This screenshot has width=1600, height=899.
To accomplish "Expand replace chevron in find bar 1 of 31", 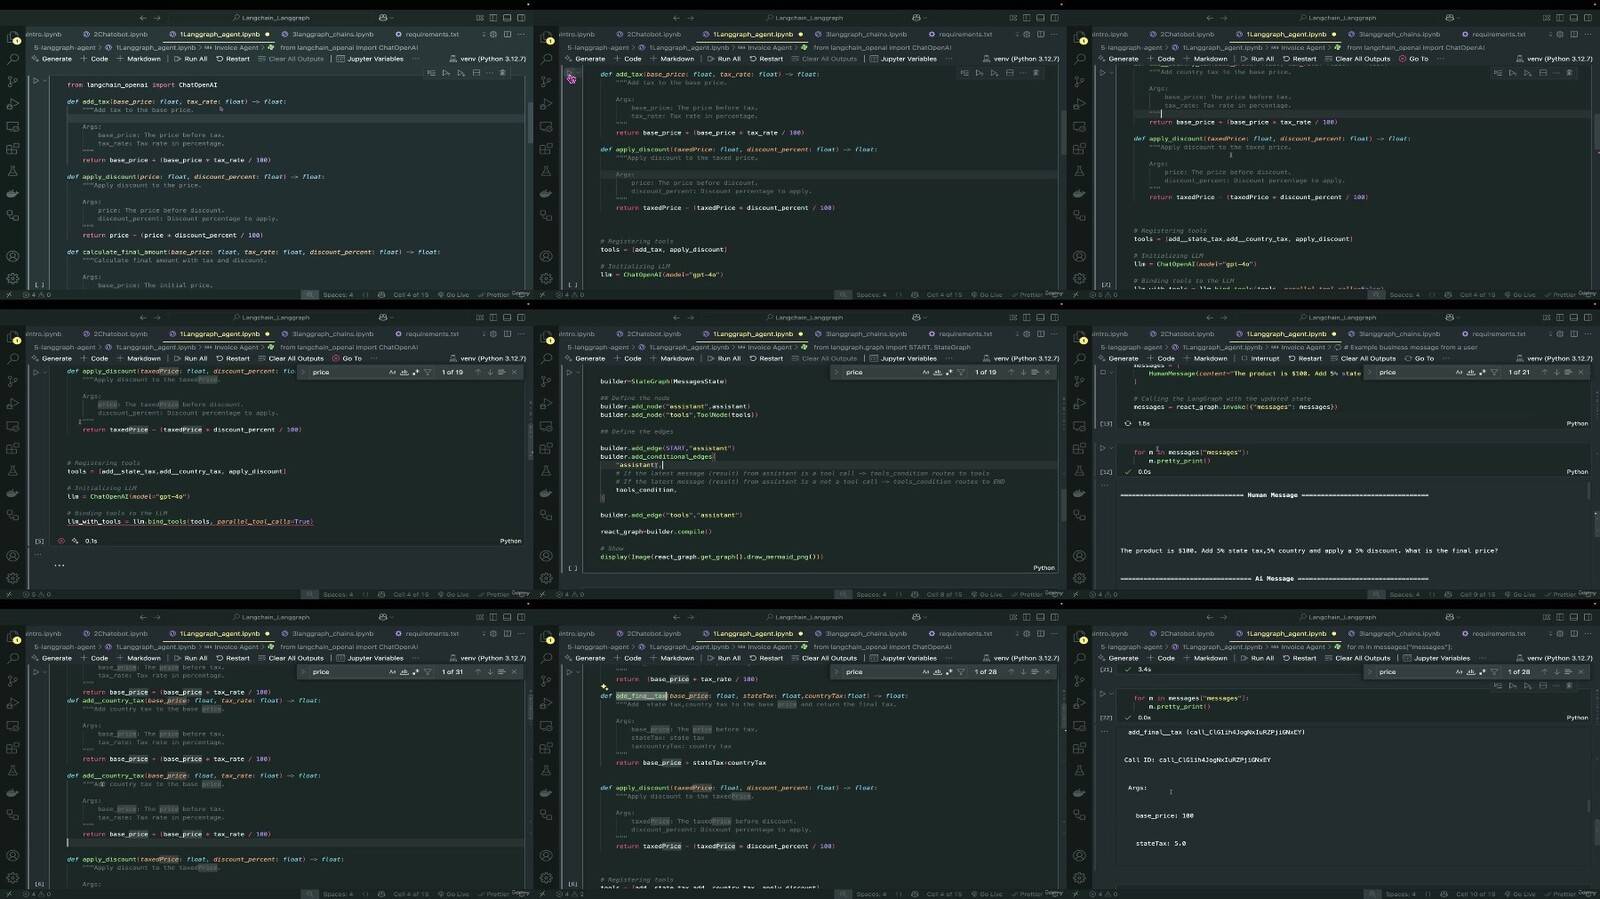I will tap(304, 672).
